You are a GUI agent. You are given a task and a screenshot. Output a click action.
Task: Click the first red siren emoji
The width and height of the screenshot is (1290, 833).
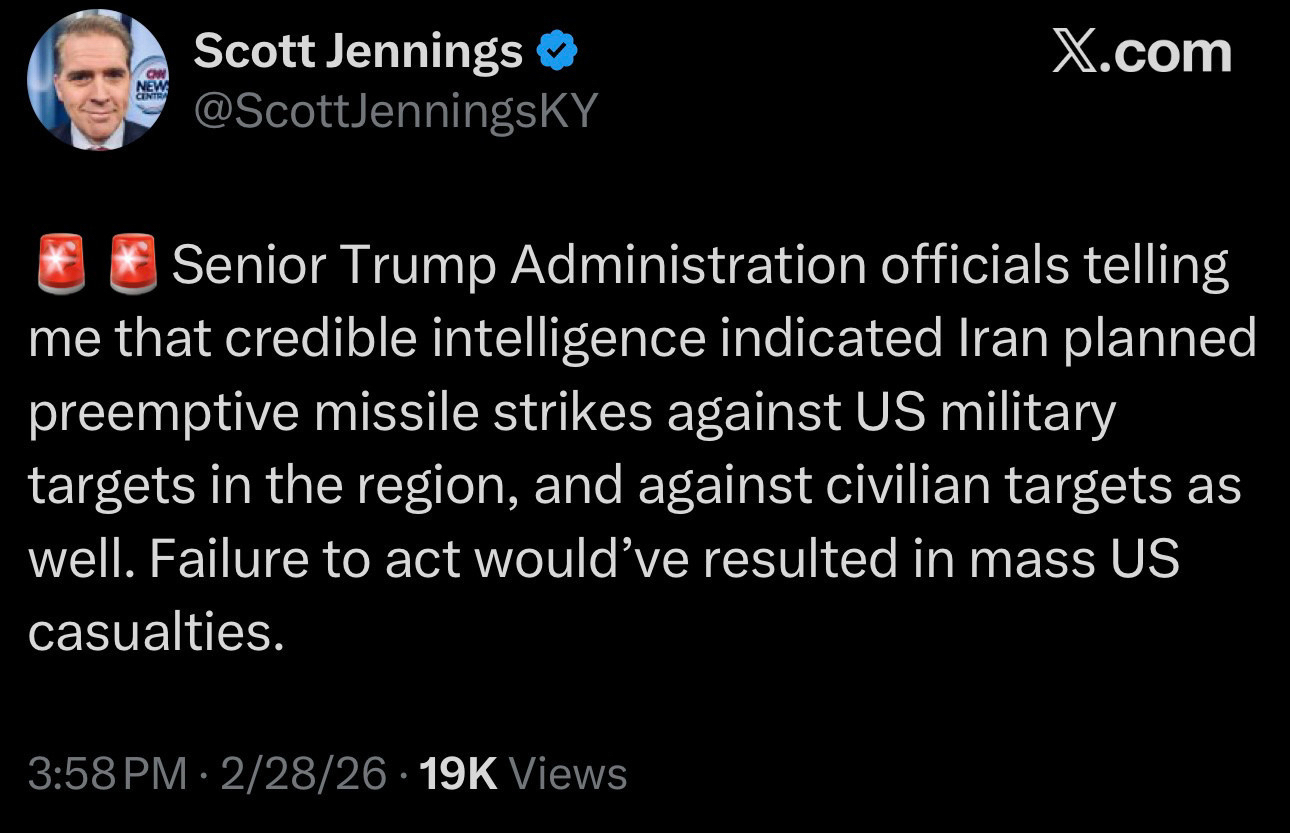pos(60,264)
